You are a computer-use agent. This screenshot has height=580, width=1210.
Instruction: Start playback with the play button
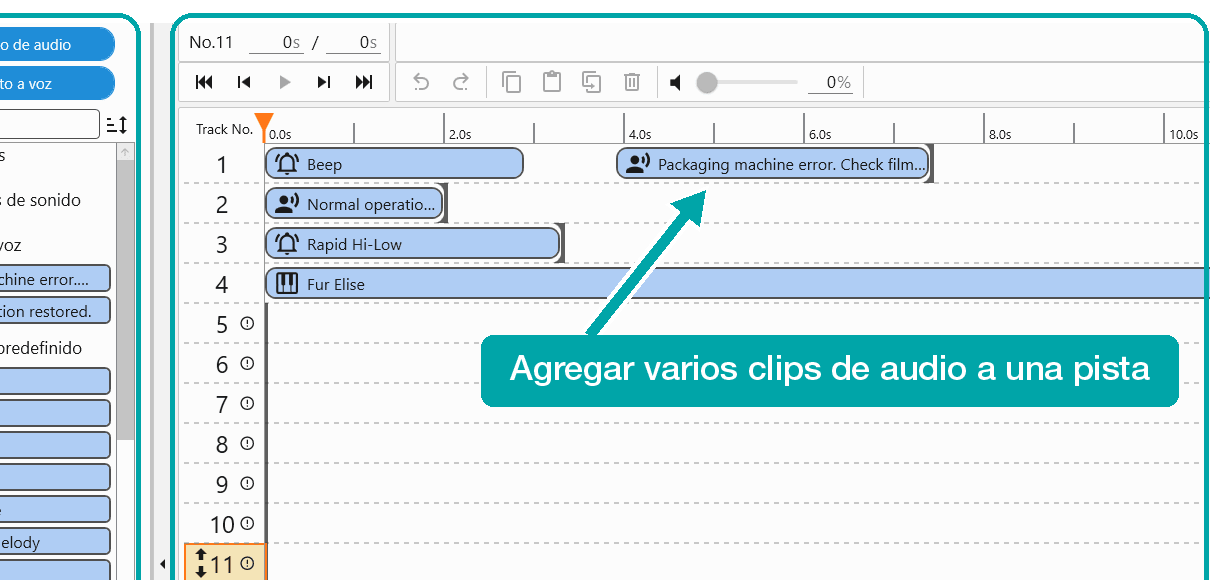click(x=285, y=82)
